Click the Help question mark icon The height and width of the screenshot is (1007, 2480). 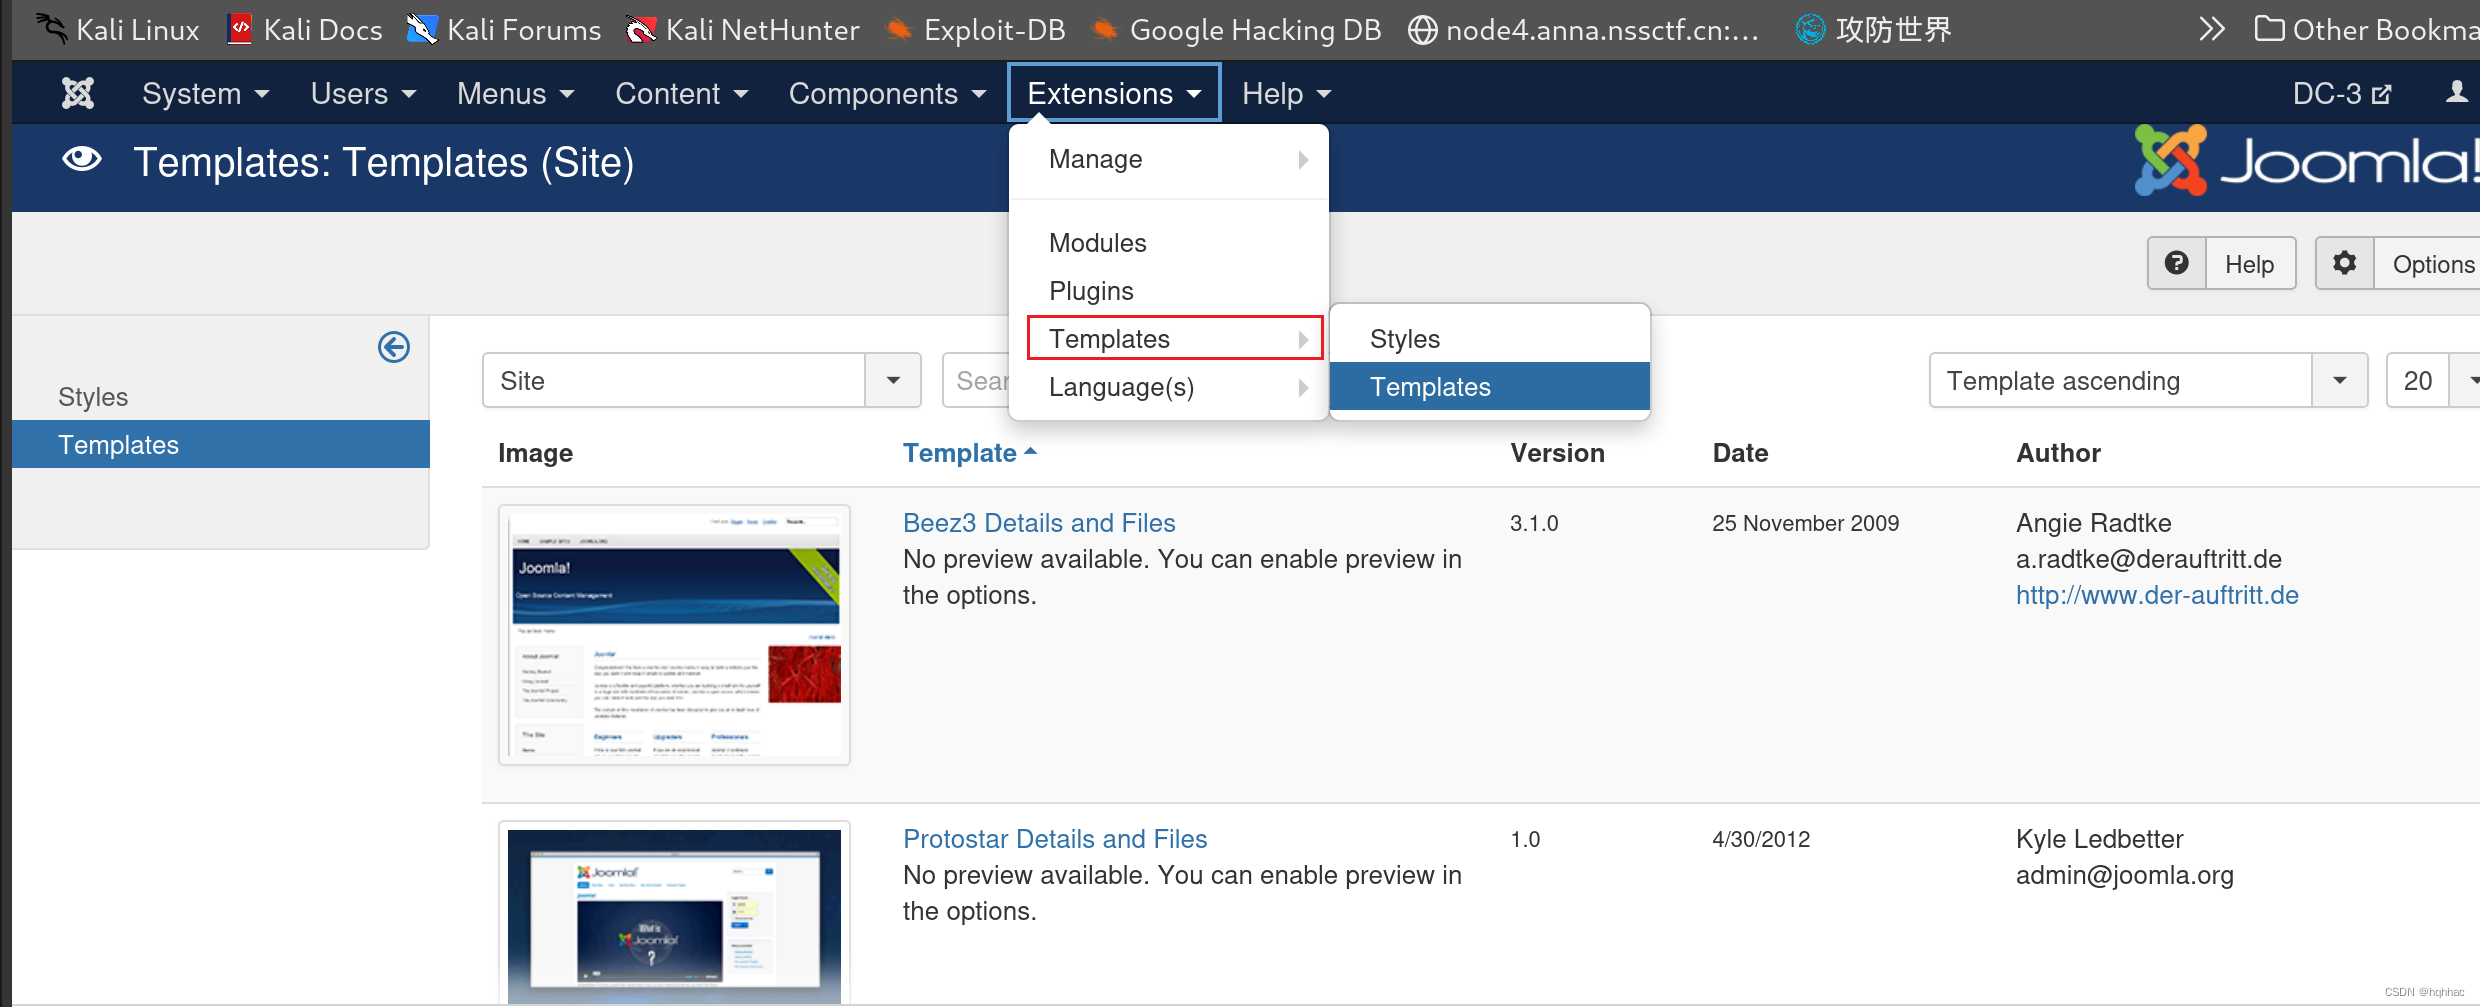tap(2177, 263)
